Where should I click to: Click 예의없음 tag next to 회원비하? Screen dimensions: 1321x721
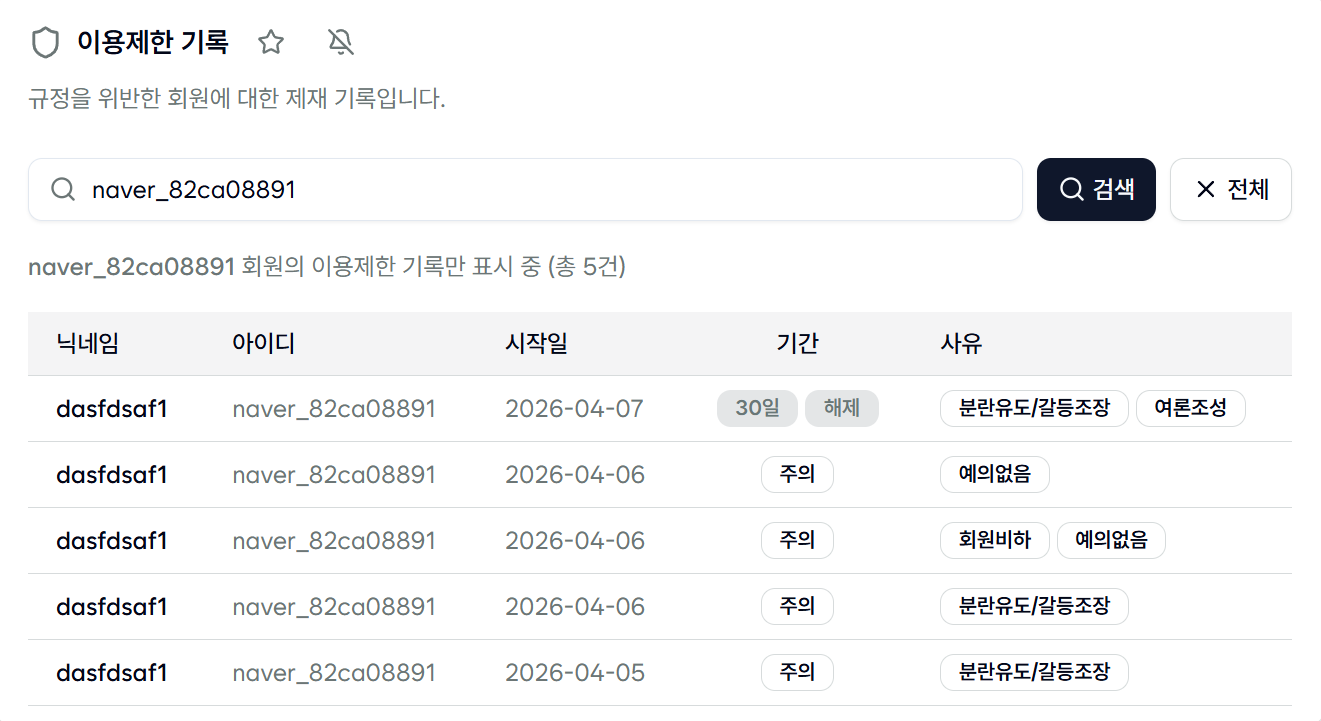1111,540
